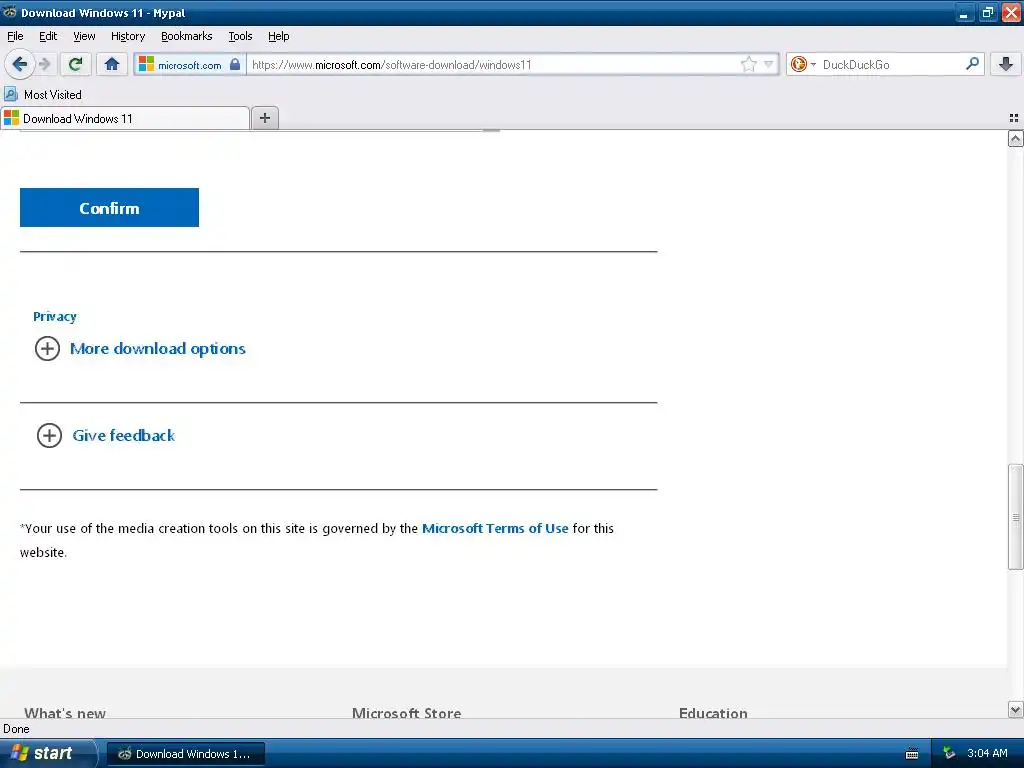The height and width of the screenshot is (768, 1024).
Task: Click the blue Confirm button
Action: click(109, 208)
